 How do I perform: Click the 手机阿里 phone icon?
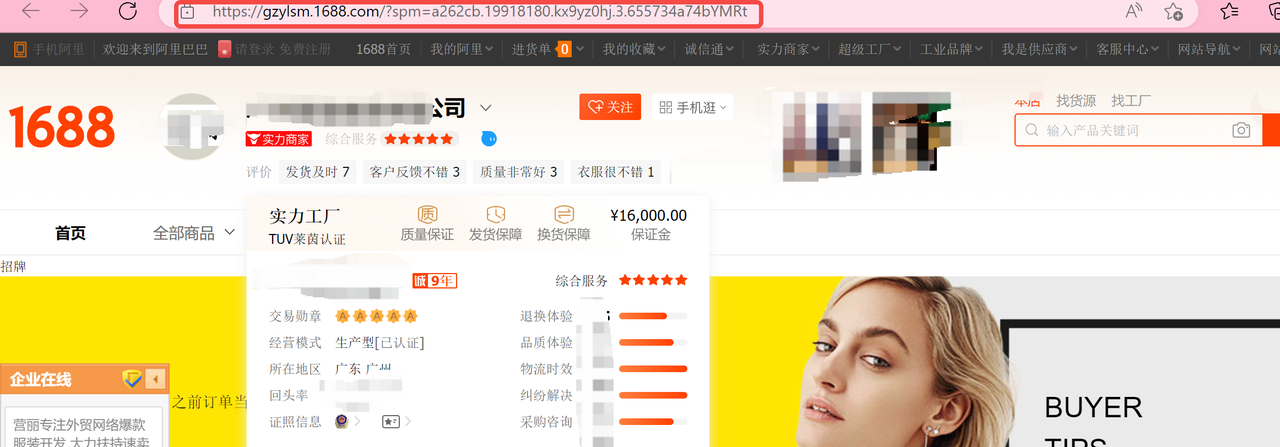(20, 49)
